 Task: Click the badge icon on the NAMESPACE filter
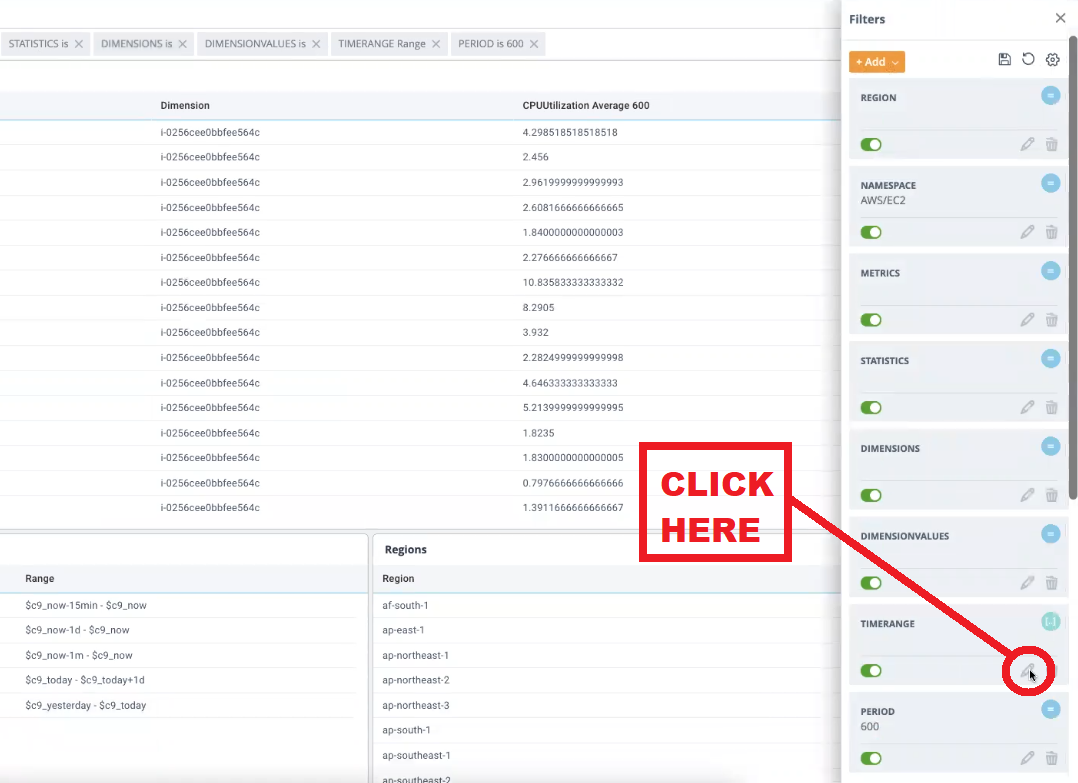click(x=1050, y=183)
